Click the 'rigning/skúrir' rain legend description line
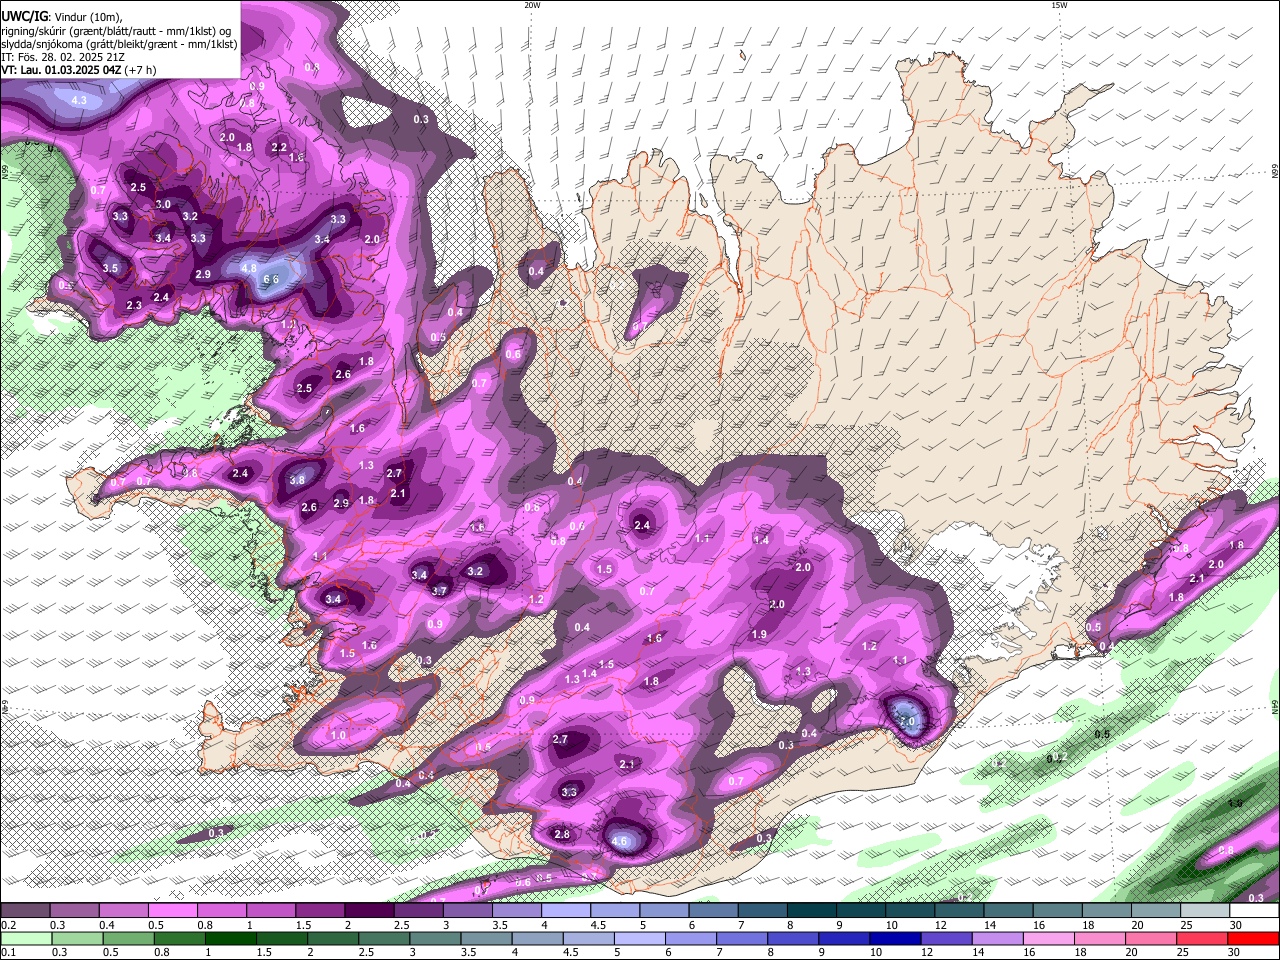Screen dimensions: 1280x960 (x=115, y=30)
